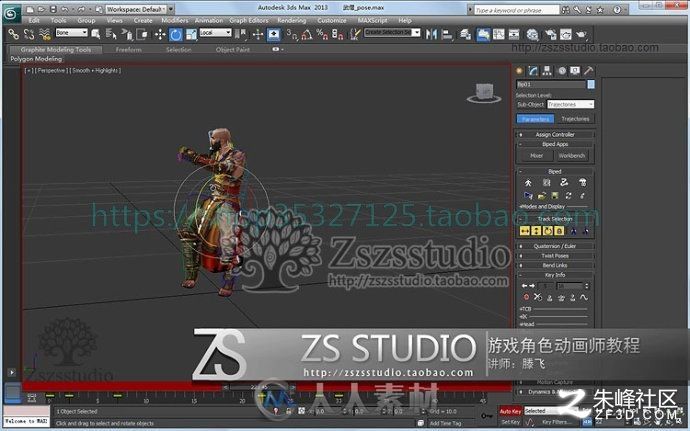
Task: Click the Parameters button
Action: 535,119
